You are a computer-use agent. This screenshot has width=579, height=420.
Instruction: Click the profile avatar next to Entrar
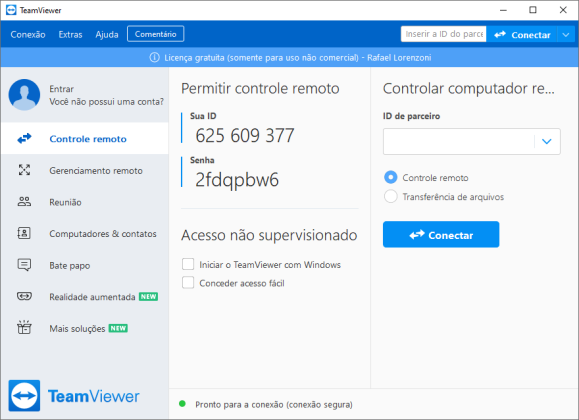tap(24, 95)
